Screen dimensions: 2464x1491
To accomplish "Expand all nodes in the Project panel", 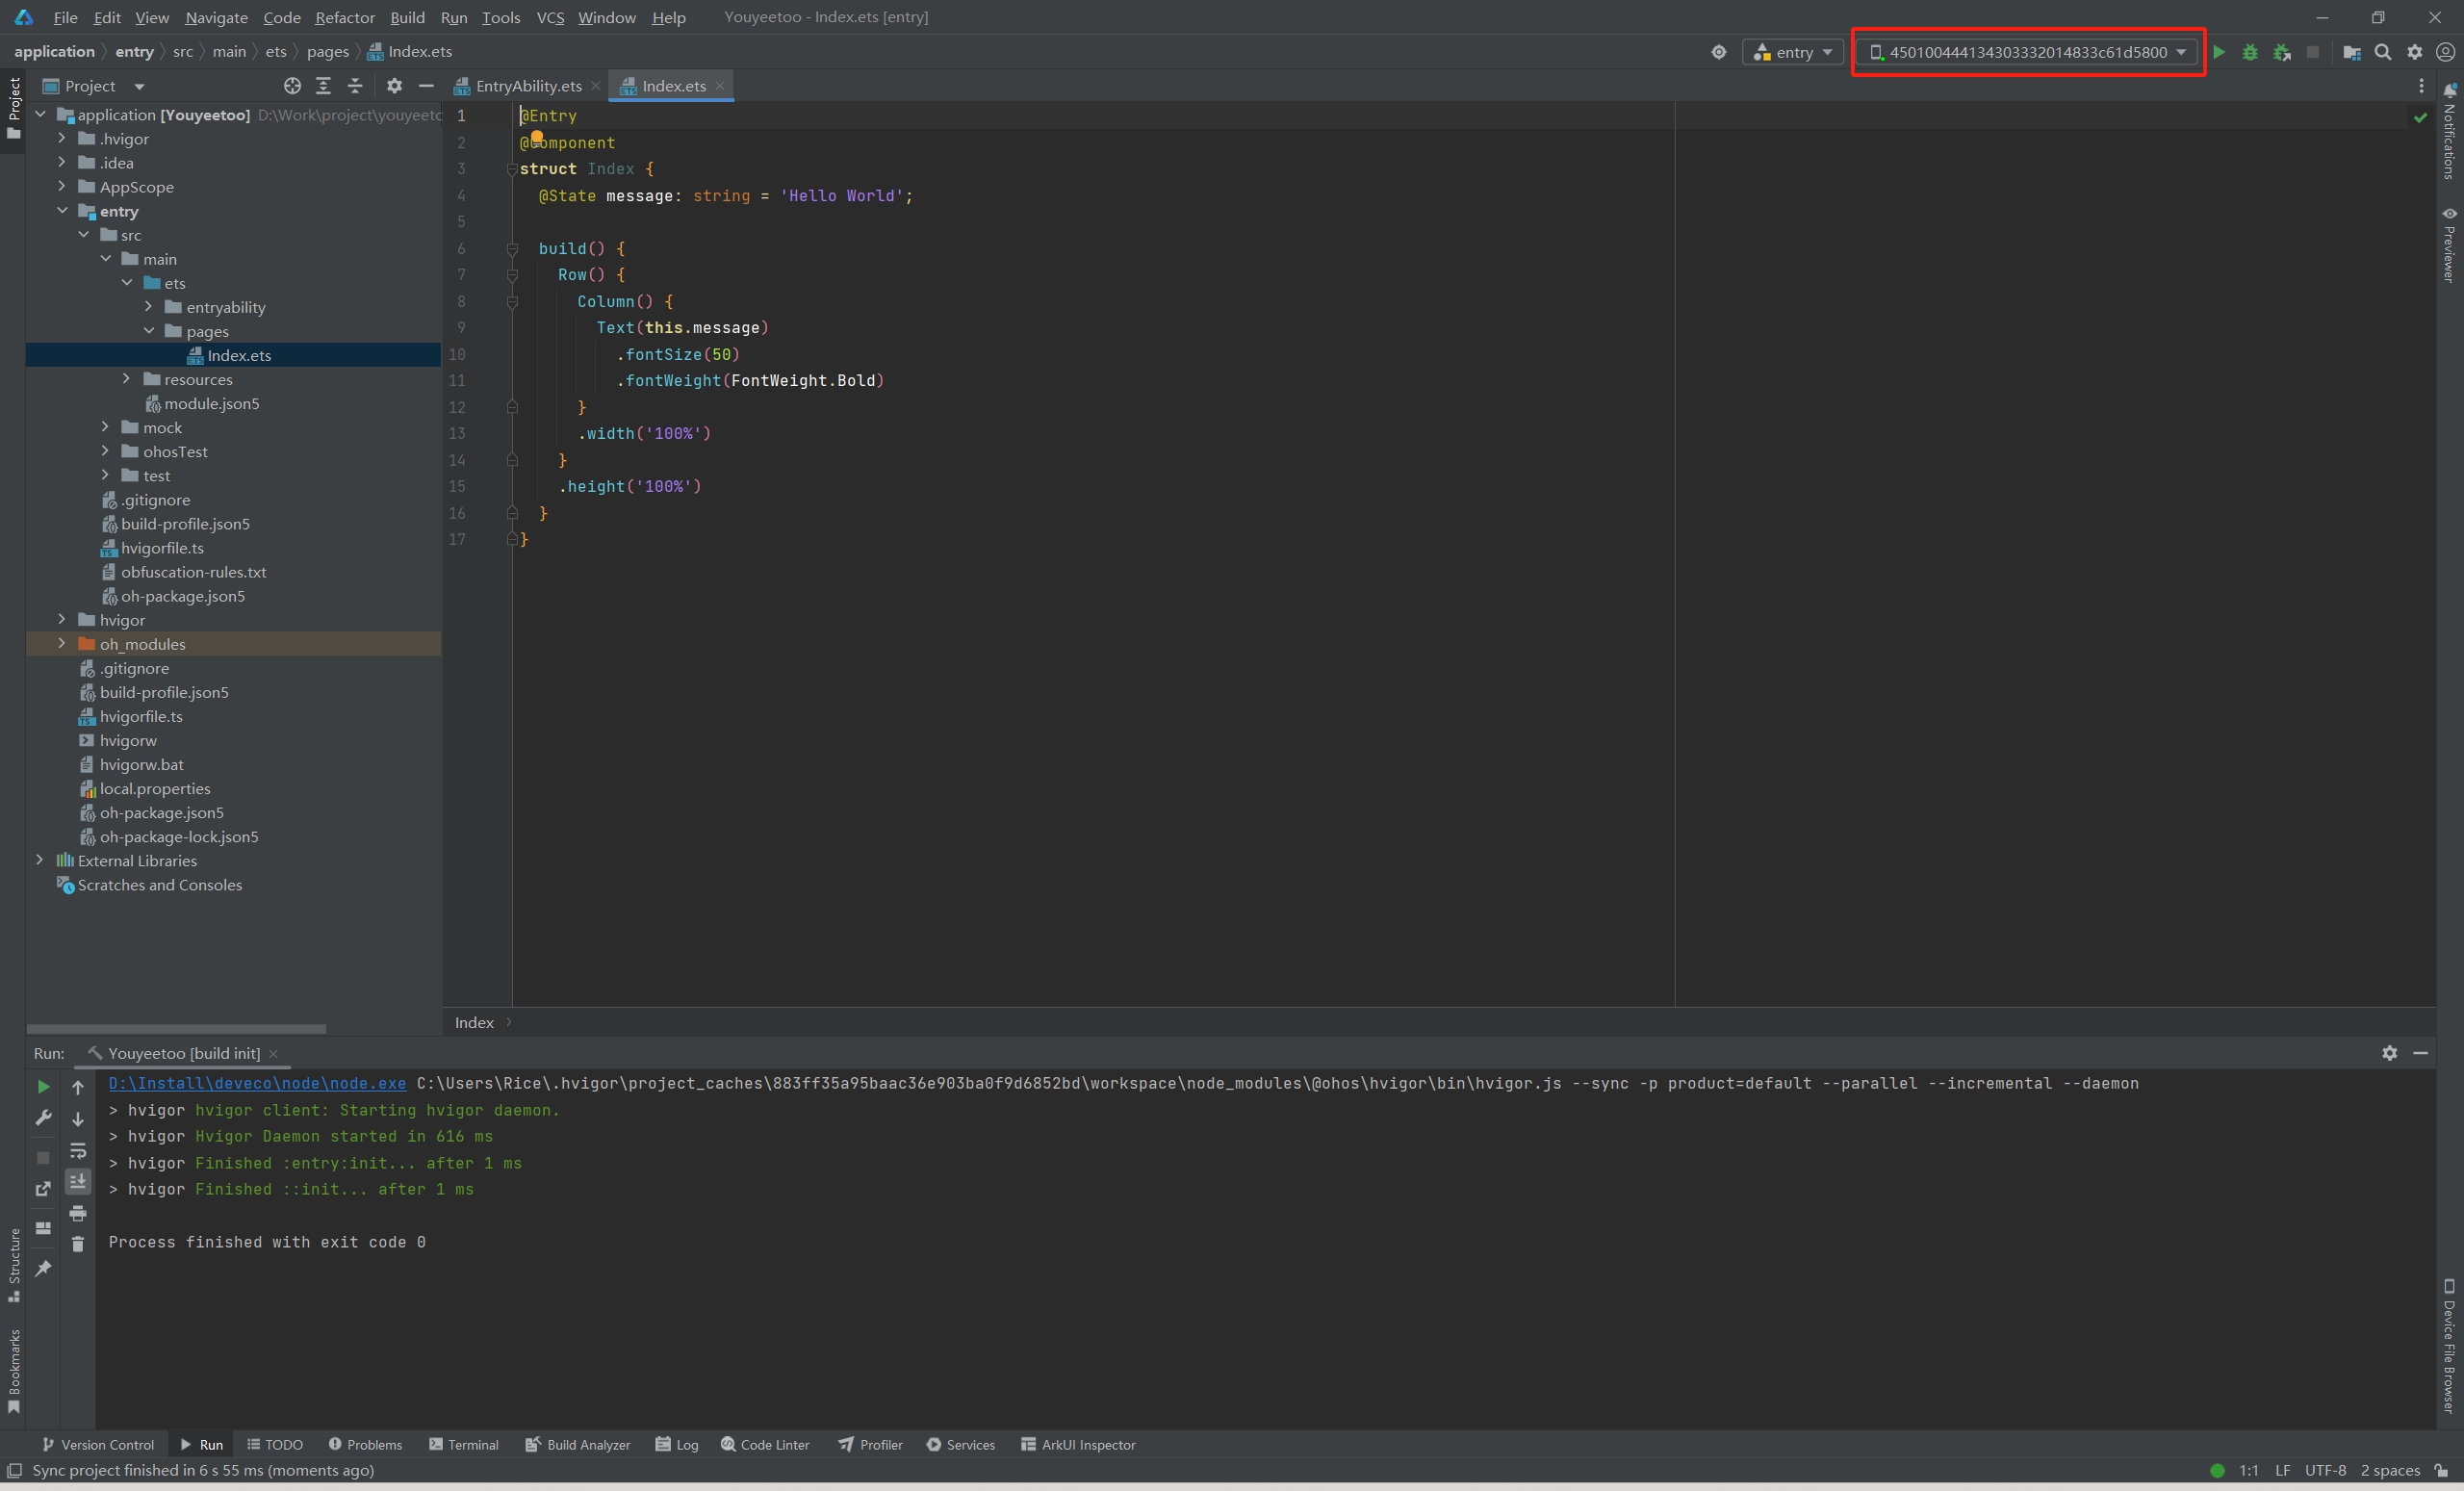I will pyautogui.click(x=323, y=86).
